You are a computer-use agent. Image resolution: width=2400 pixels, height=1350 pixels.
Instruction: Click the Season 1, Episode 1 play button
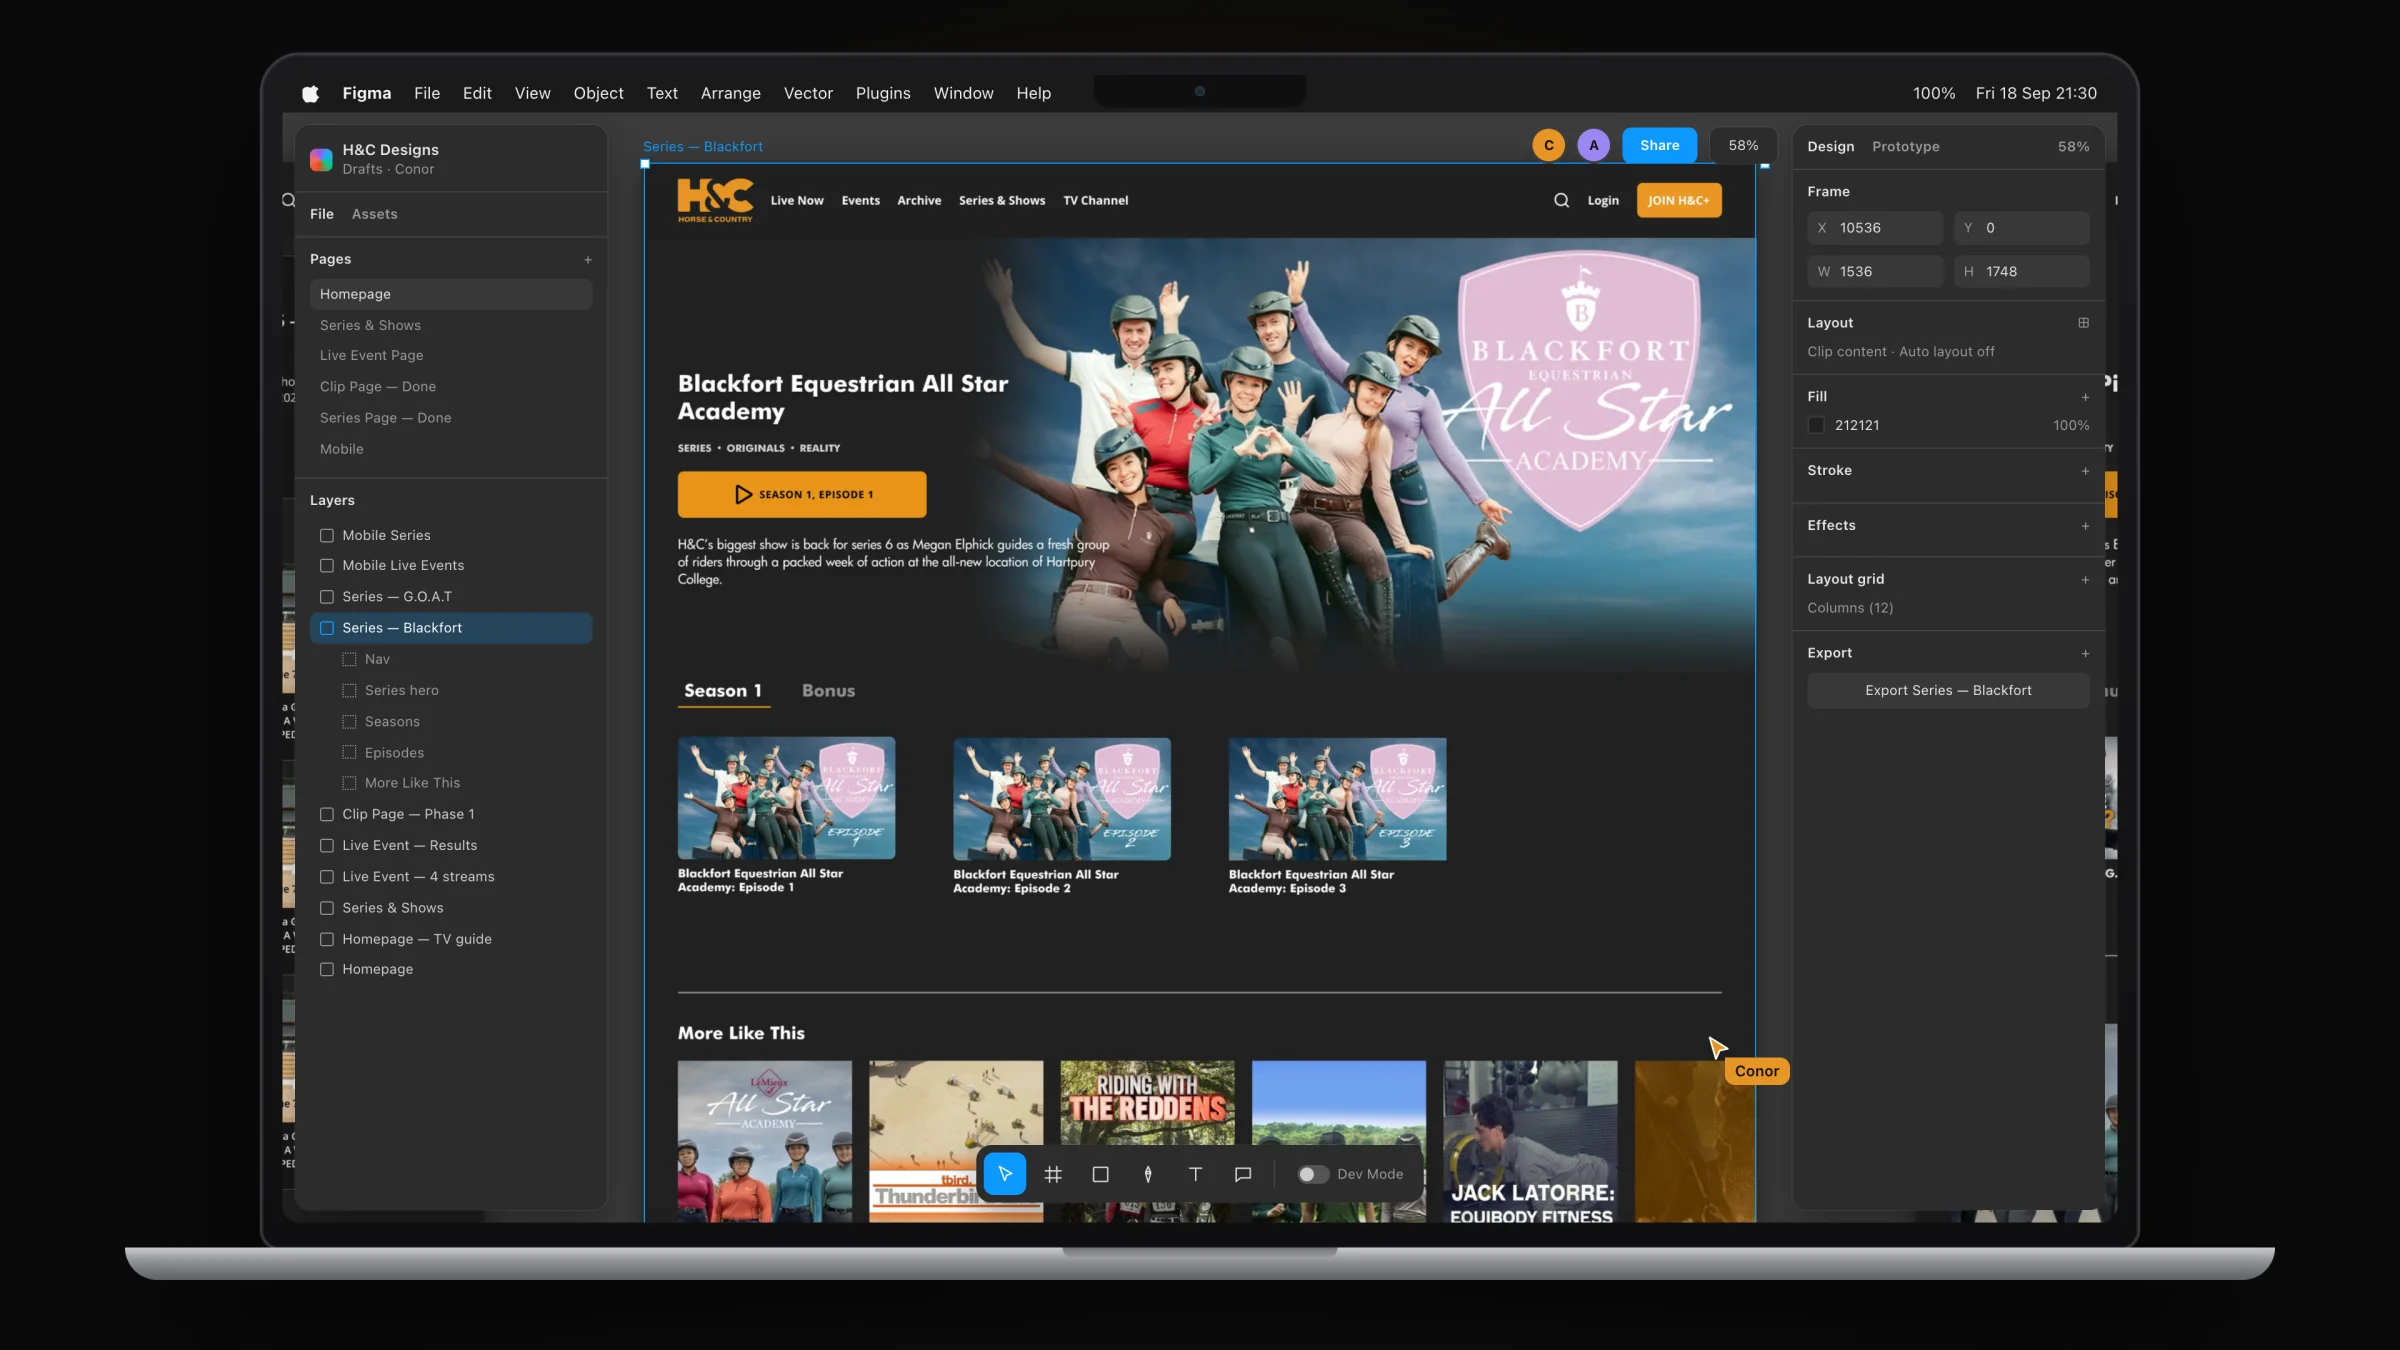(801, 494)
